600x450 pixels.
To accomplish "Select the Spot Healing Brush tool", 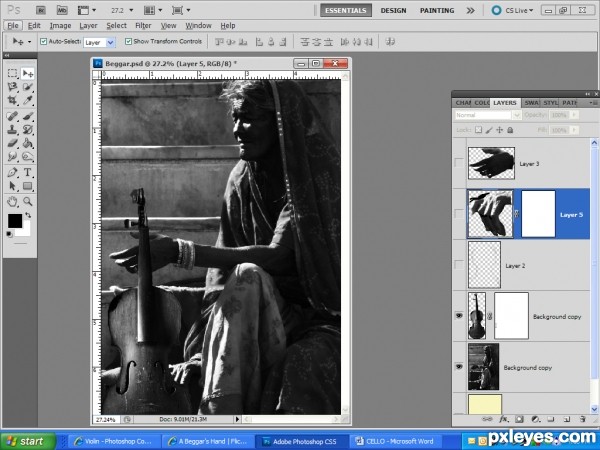I will coord(13,116).
